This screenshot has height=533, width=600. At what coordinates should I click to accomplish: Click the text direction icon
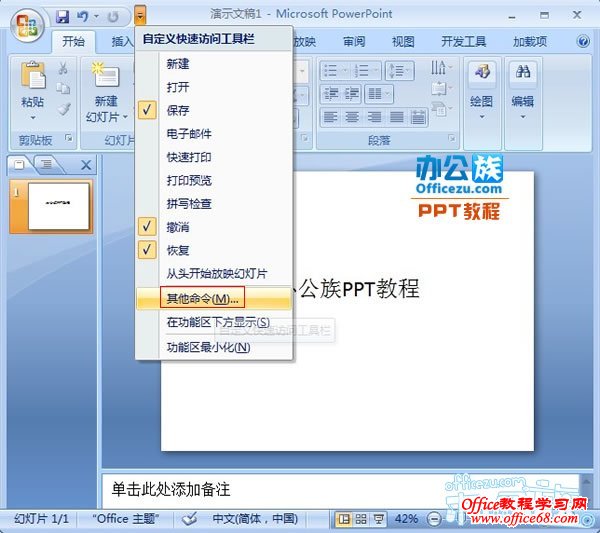[x=441, y=68]
